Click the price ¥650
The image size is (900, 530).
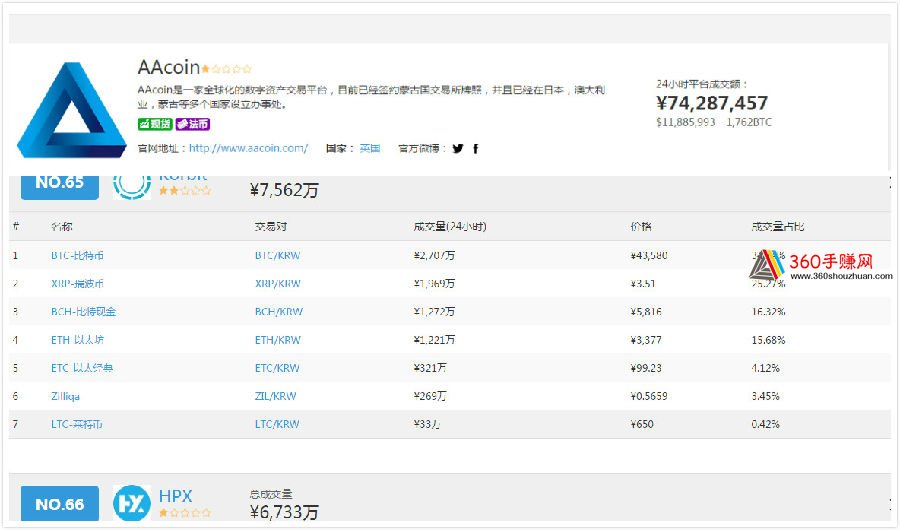(x=642, y=424)
